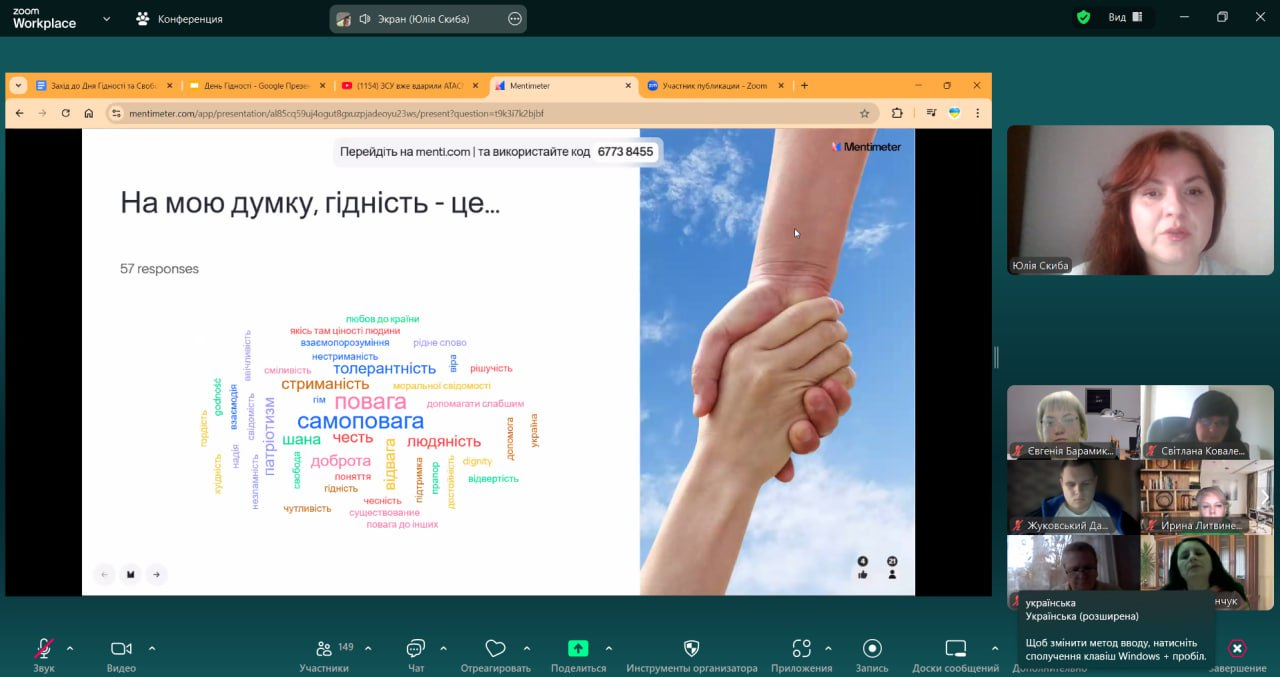Go to the previous Mentimeter slide
Image resolution: width=1280 pixels, height=677 pixels.
105,574
